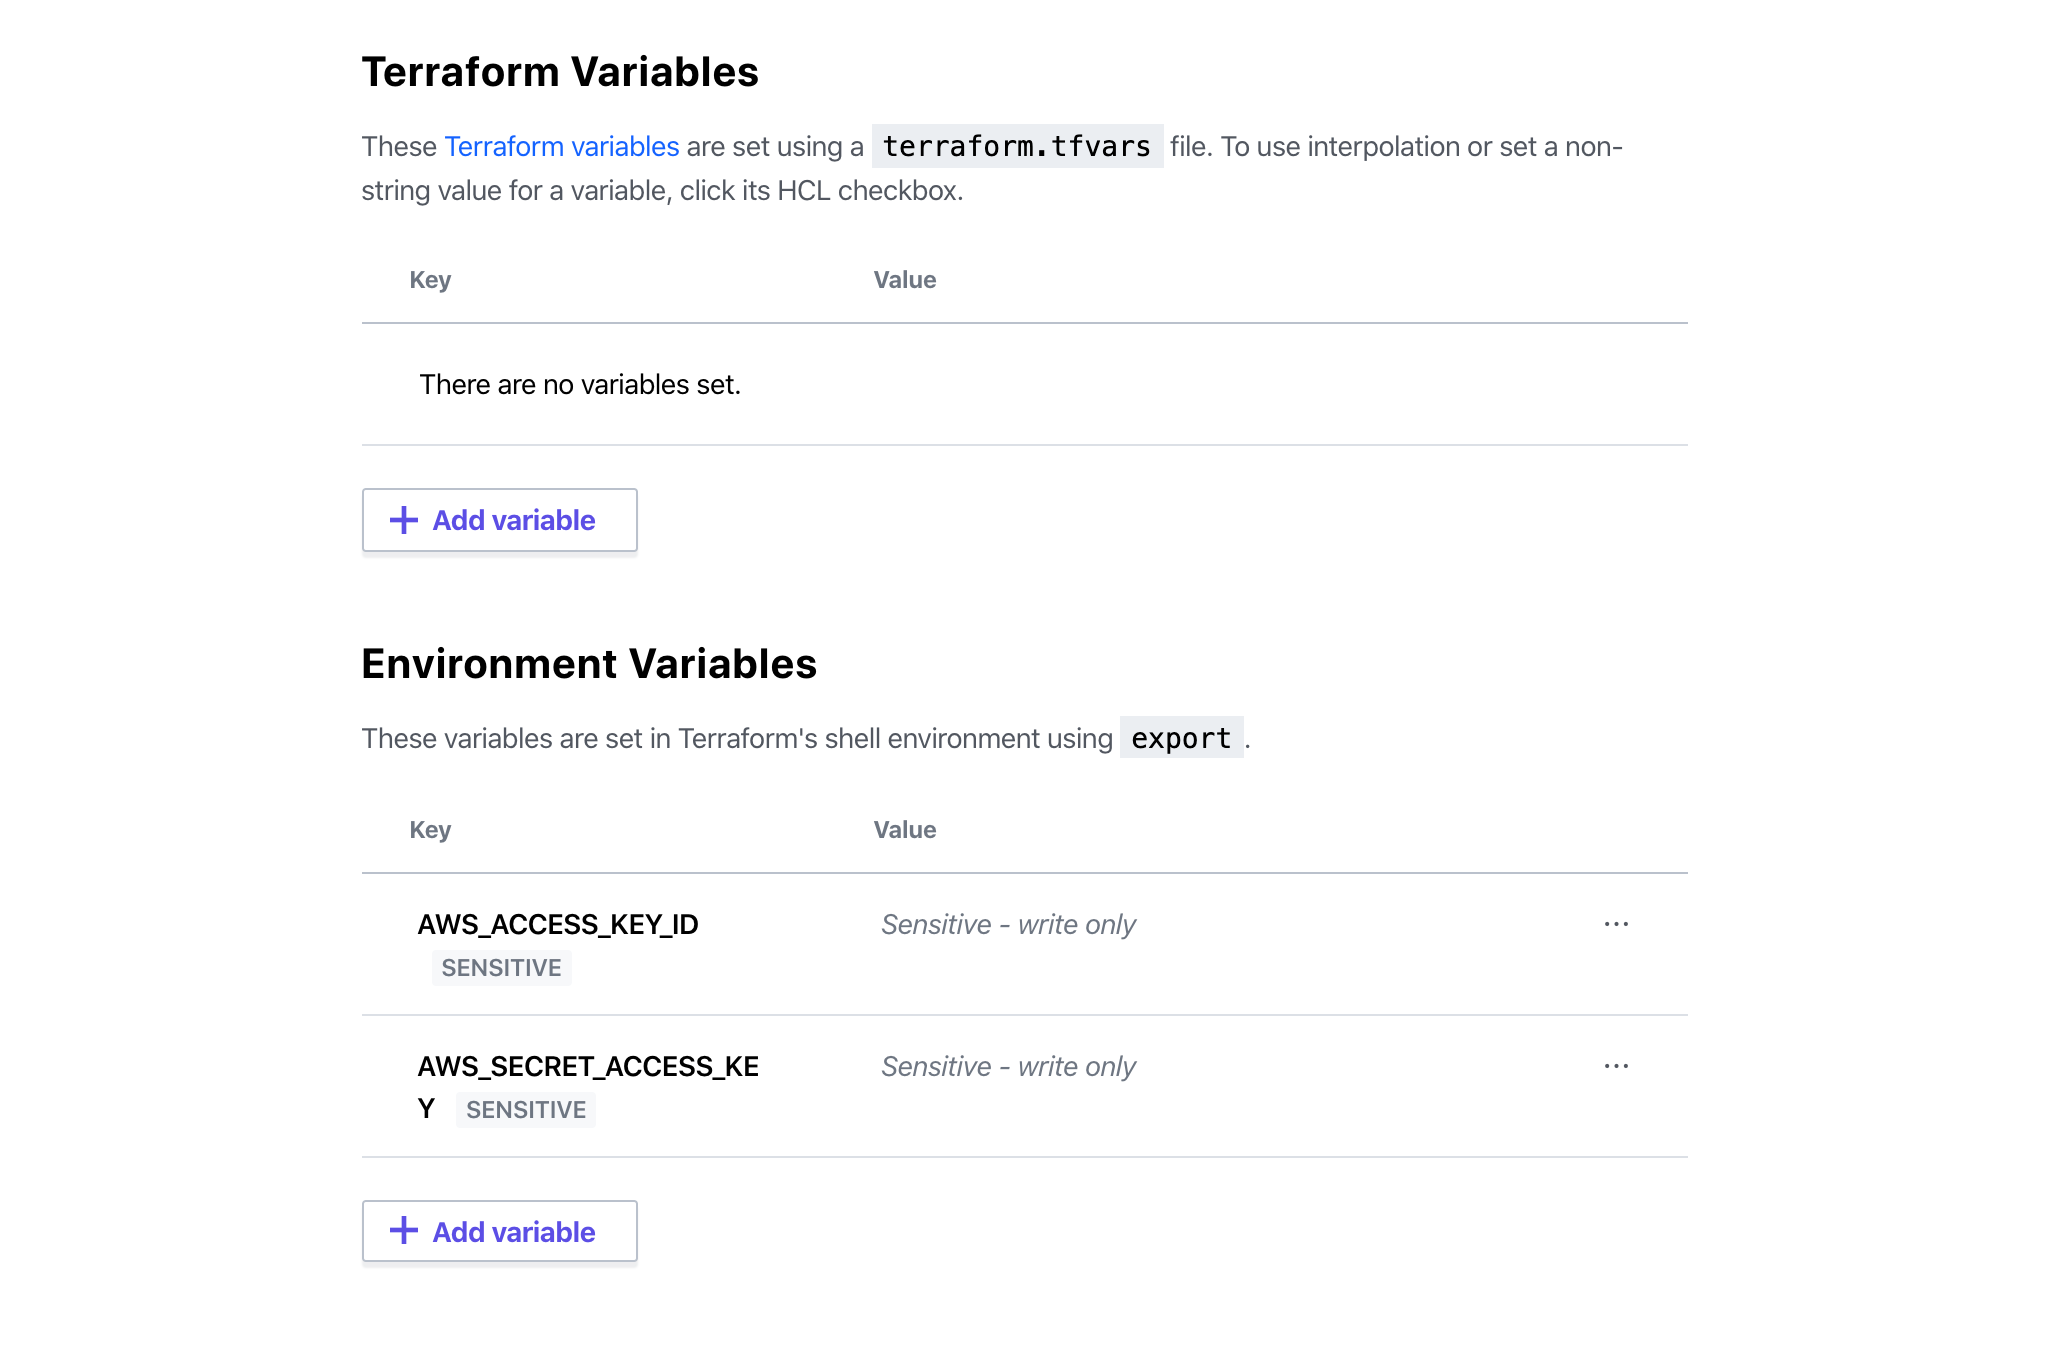2048x1348 pixels.
Task: Click plus icon in Terraform Add variable
Action: tap(403, 520)
